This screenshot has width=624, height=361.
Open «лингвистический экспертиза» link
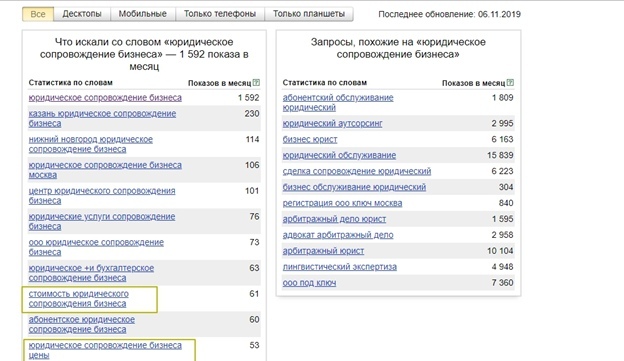[x=339, y=267]
